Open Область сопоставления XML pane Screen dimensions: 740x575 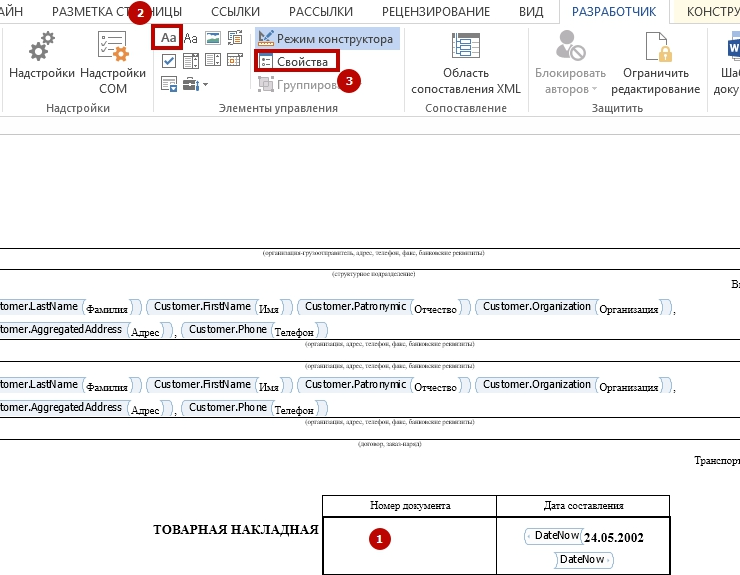(x=466, y=64)
